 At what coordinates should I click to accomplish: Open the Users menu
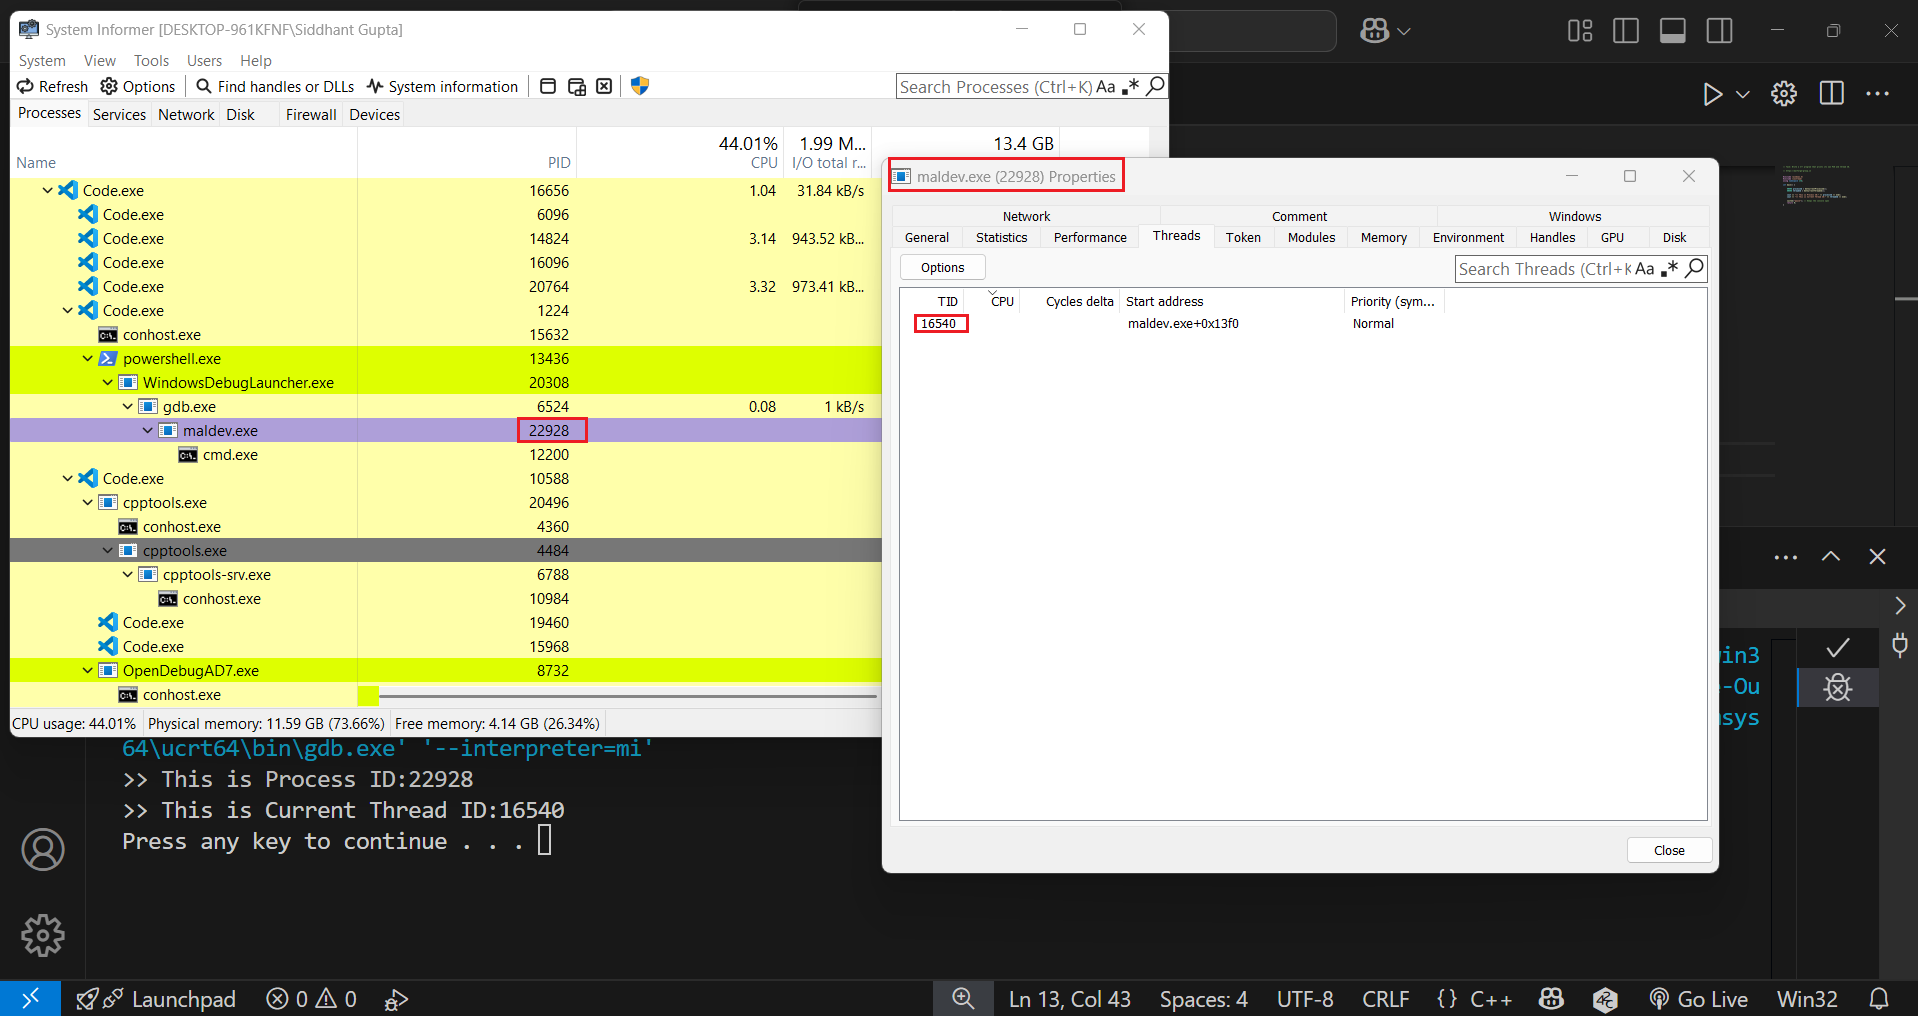pyautogui.click(x=204, y=61)
